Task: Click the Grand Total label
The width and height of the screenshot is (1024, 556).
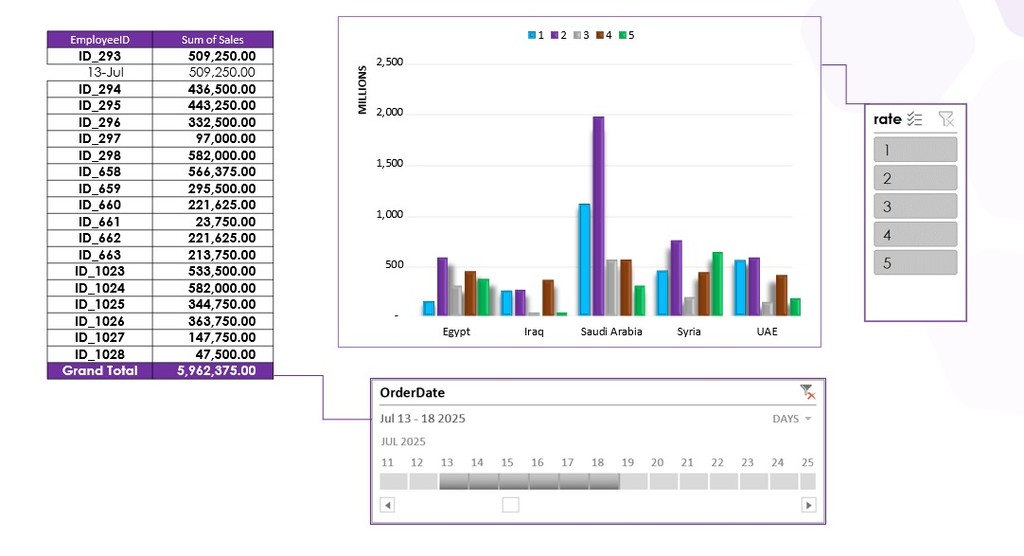Action: point(100,370)
